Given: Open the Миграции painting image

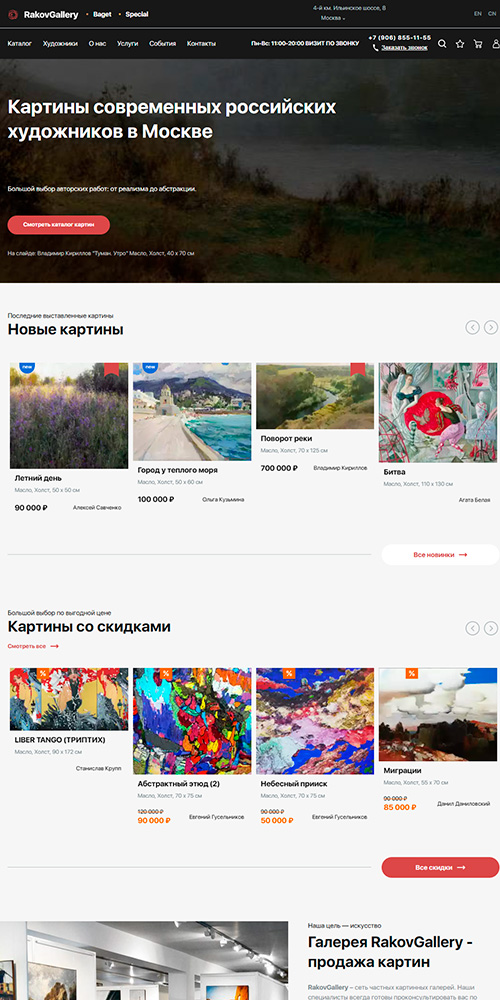Looking at the screenshot, I should (438, 715).
